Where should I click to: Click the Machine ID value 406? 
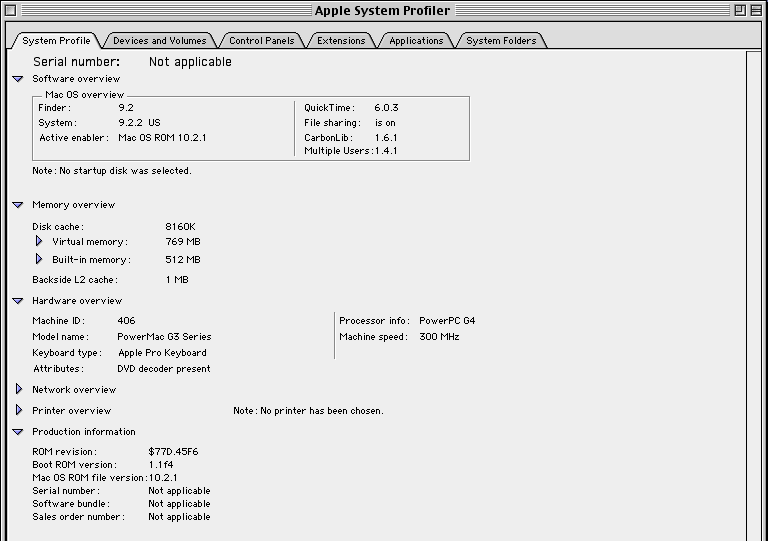(x=126, y=321)
